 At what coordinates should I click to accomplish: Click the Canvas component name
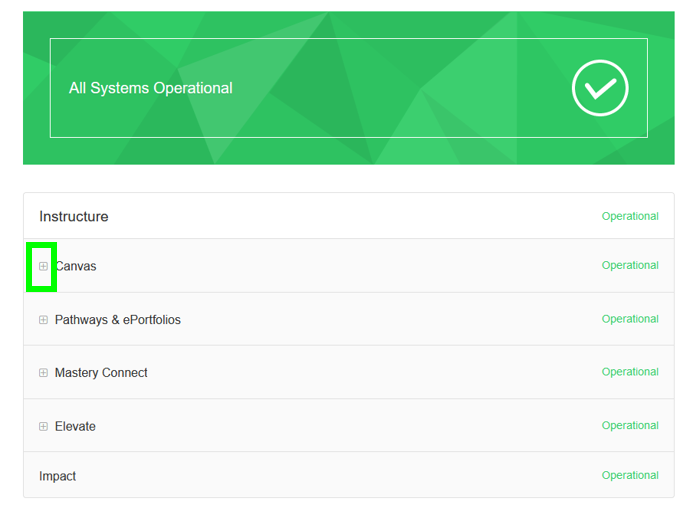[76, 266]
